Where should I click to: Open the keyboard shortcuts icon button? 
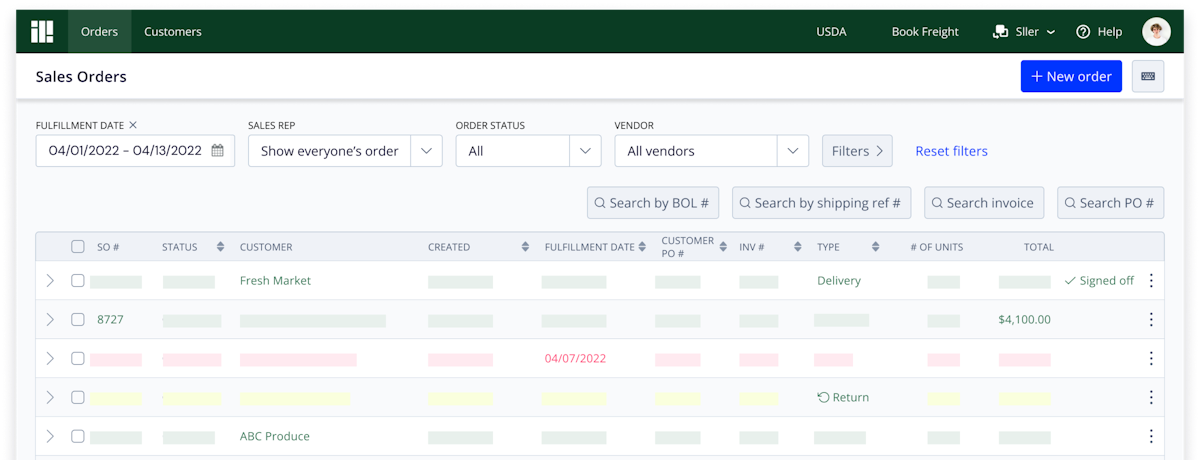point(1148,77)
